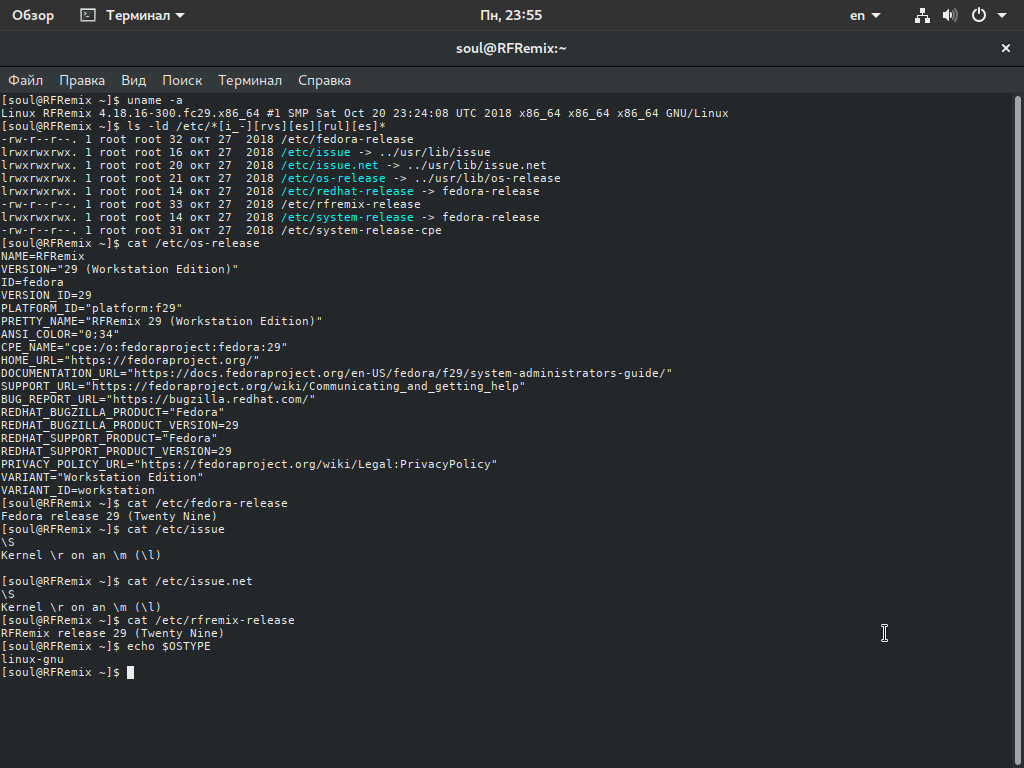Viewport: 1024px width, 768px height.
Task: Click the kernel version line starting 'Linux RFRemix'
Action: pos(365,113)
